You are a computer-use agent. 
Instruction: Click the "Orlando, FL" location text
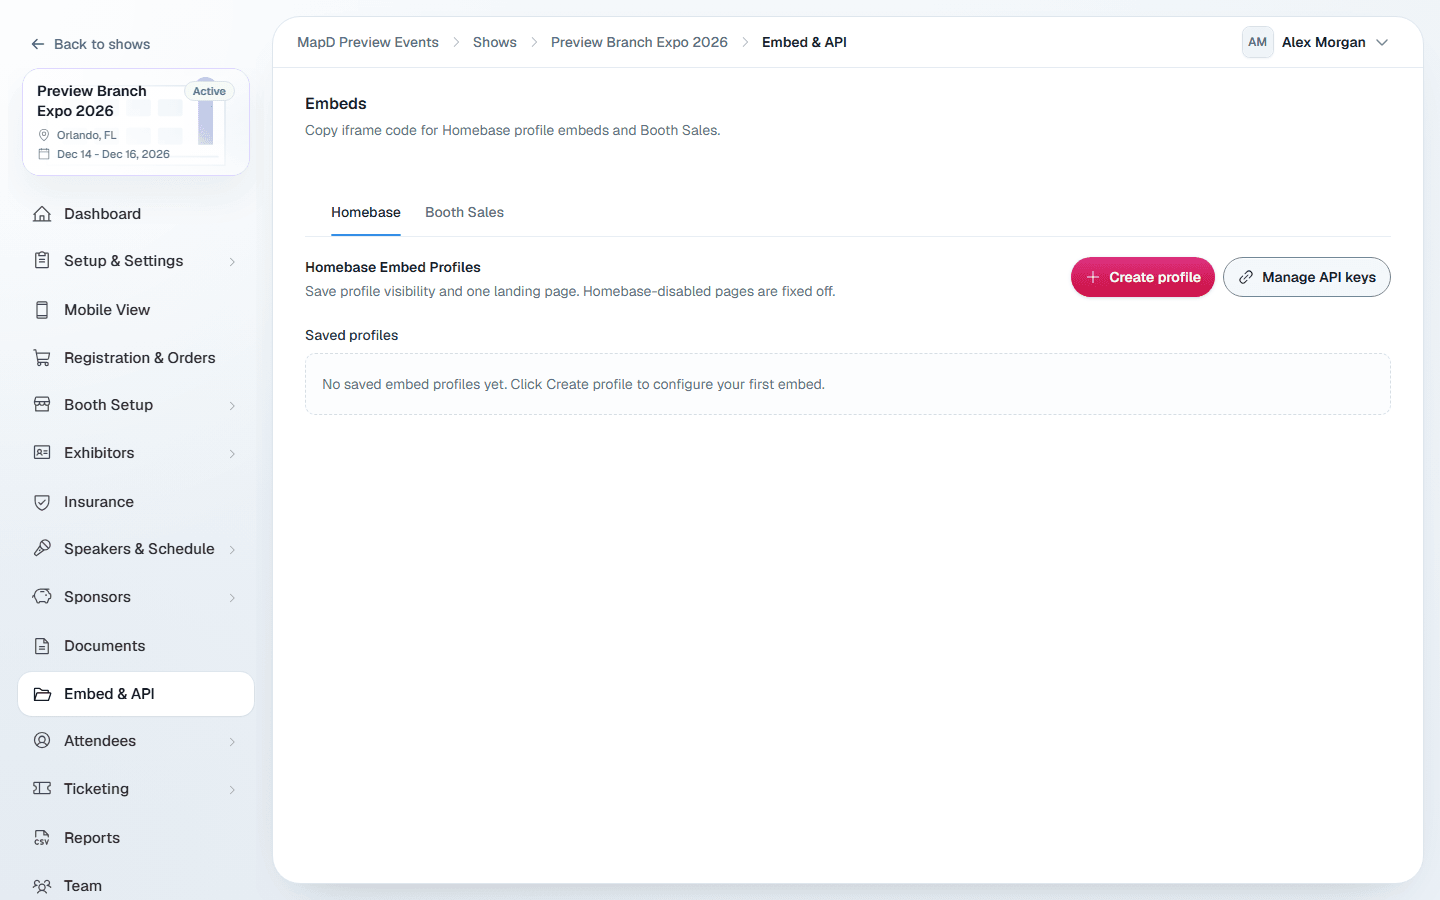coord(87,135)
